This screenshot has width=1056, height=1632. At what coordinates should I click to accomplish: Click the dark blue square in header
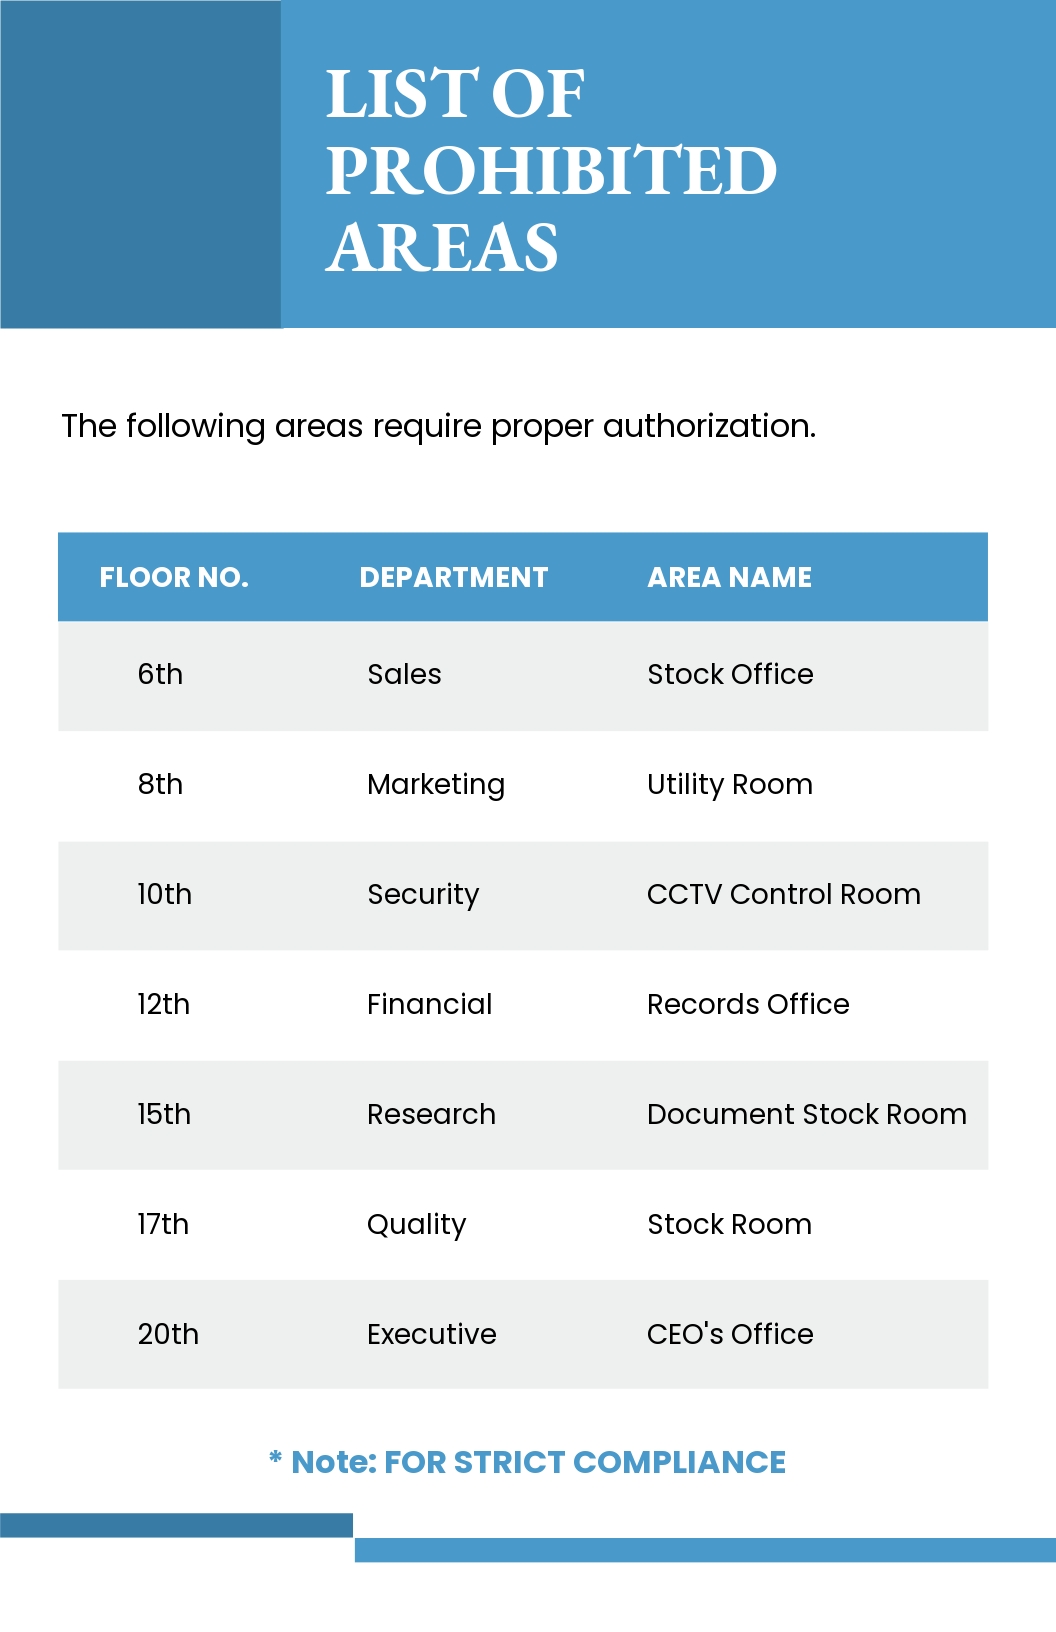[141, 164]
